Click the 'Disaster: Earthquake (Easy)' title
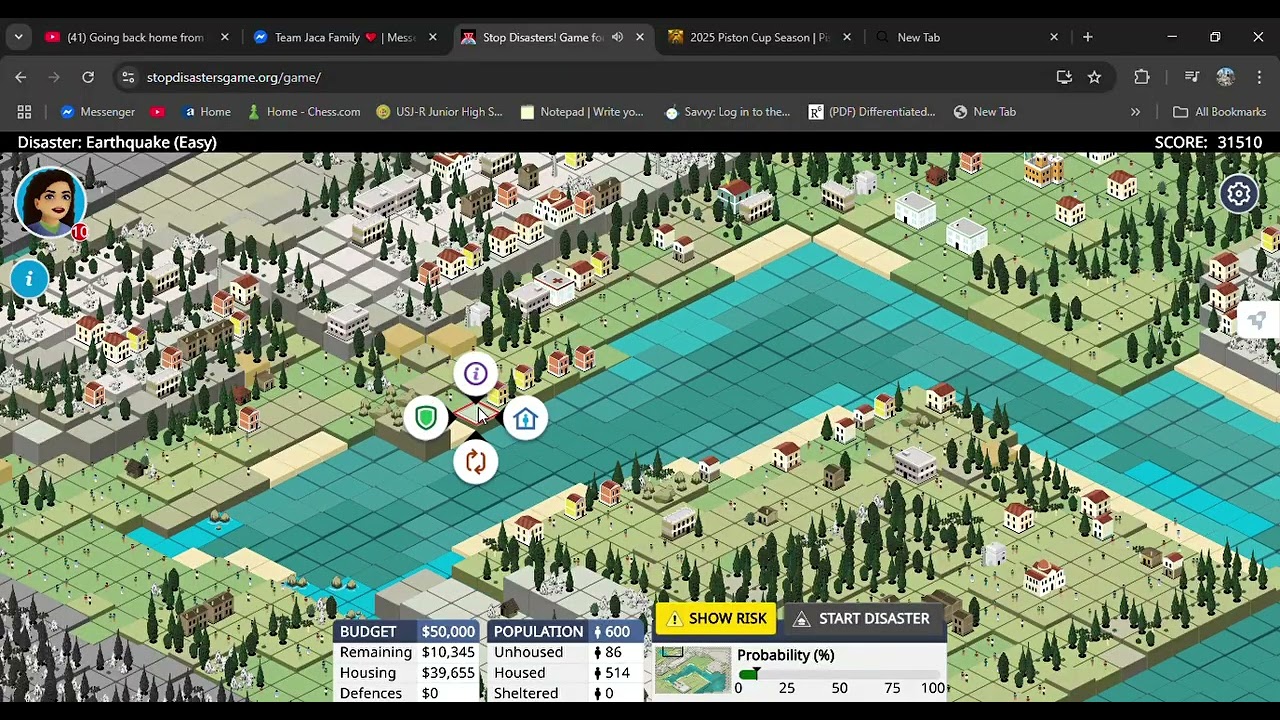1280x720 pixels. (117, 142)
